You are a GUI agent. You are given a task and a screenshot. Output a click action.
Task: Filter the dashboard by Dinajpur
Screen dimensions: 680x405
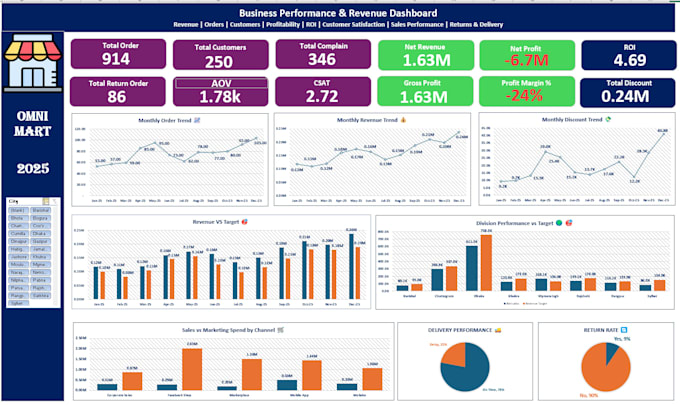click(x=18, y=242)
